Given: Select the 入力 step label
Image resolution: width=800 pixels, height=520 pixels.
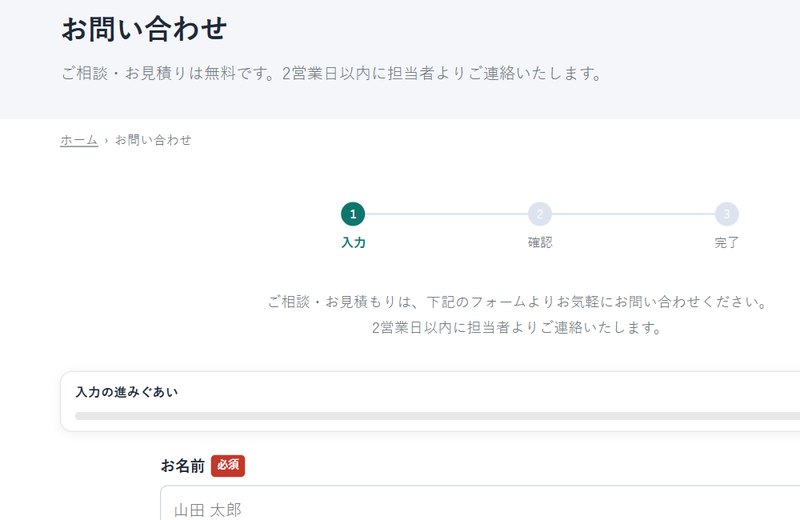Looking at the screenshot, I should coord(353,242).
